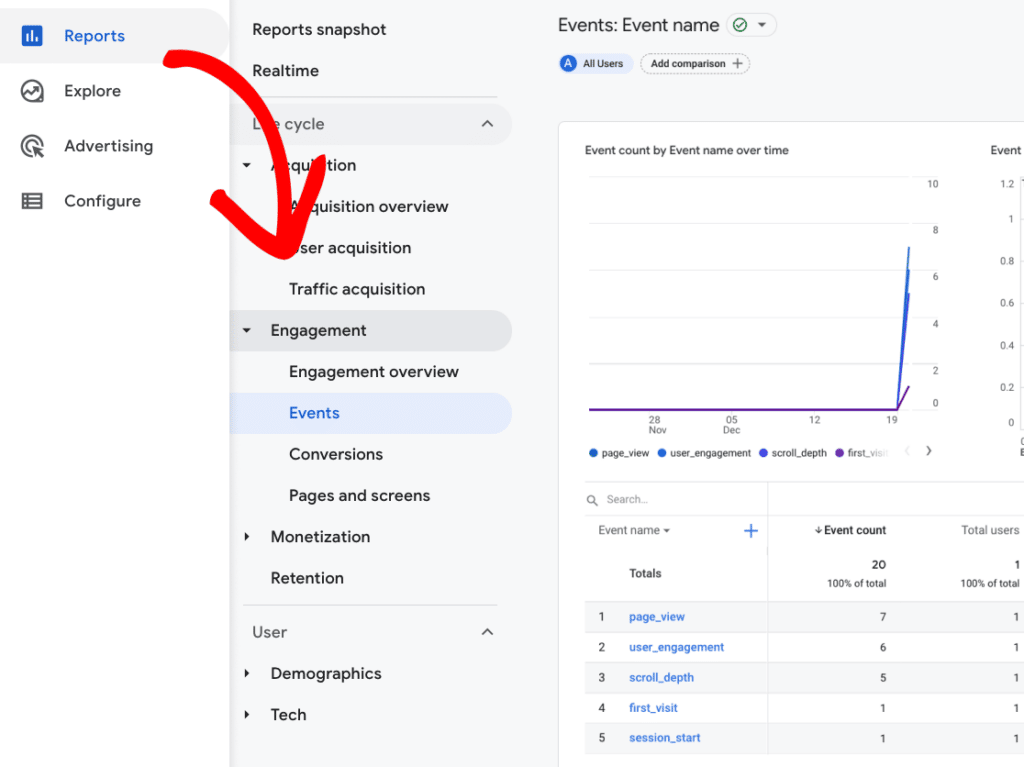Click the All Users segment chip

click(595, 63)
